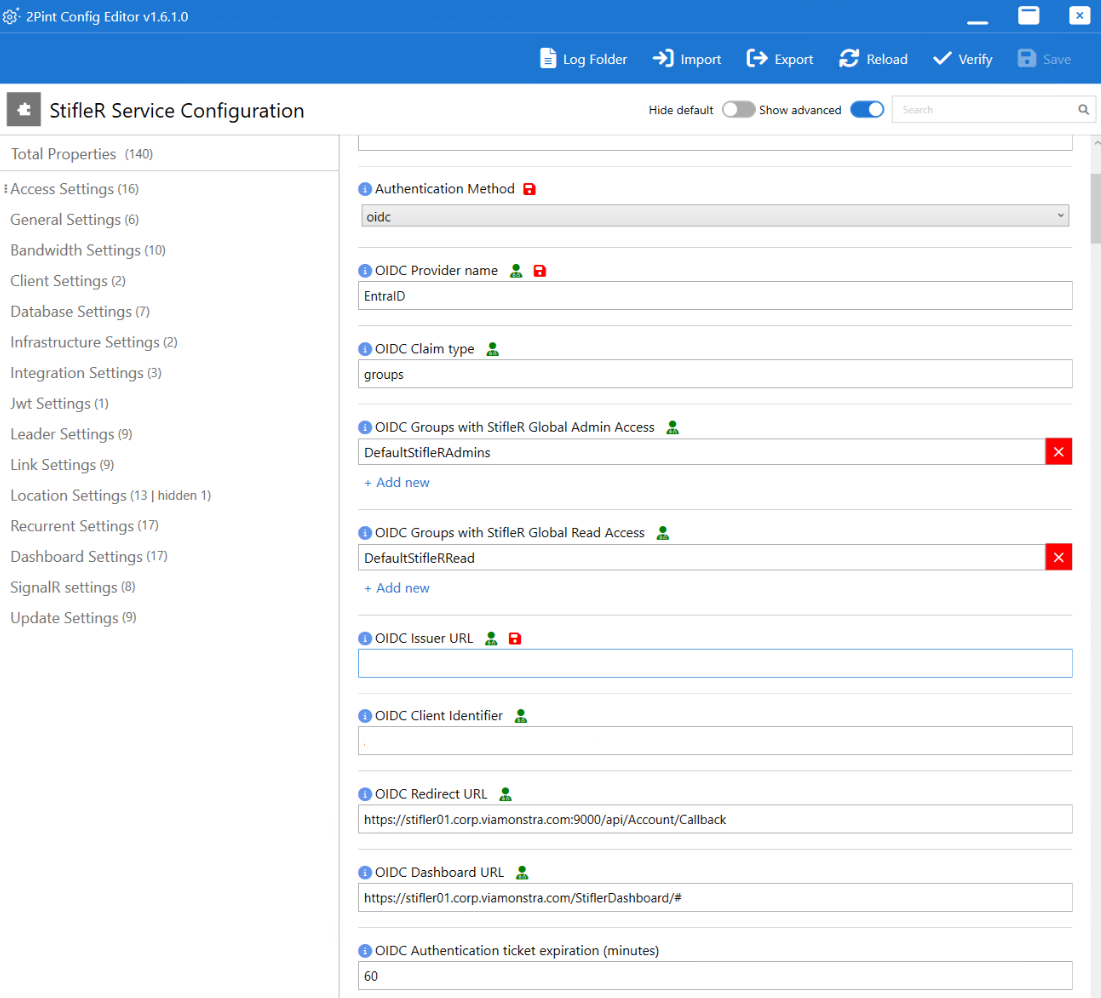Image resolution: width=1101 pixels, height=998 pixels.
Task: Delete the DefaultStifleRRead group entry
Action: coord(1058,558)
